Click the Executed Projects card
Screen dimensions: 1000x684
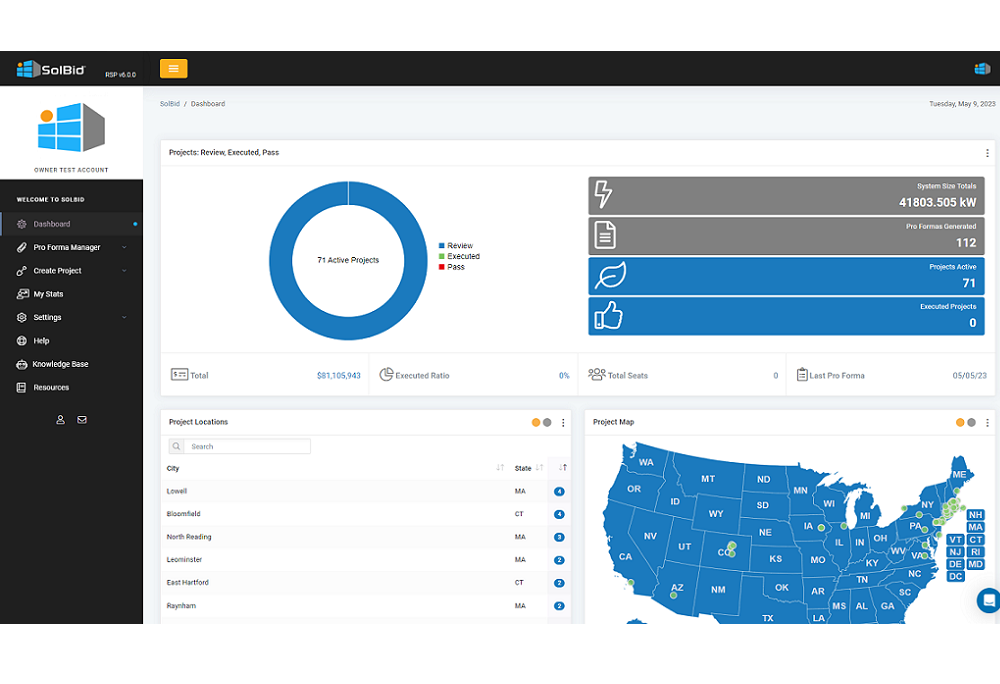pos(786,316)
